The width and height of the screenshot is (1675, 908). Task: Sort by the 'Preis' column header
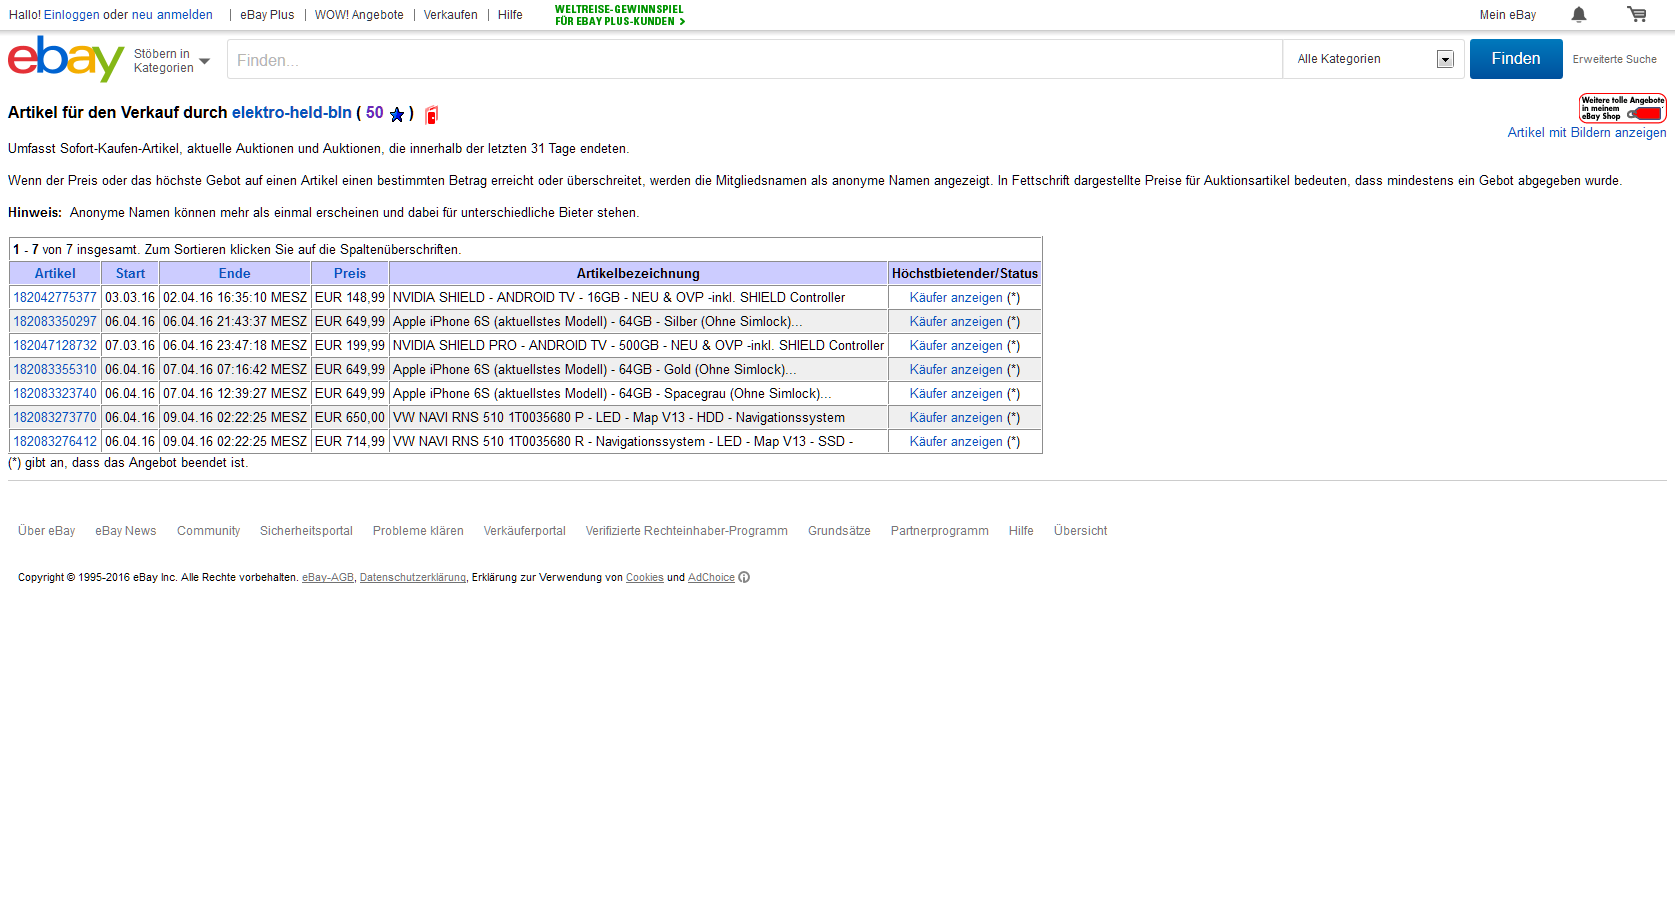350,273
